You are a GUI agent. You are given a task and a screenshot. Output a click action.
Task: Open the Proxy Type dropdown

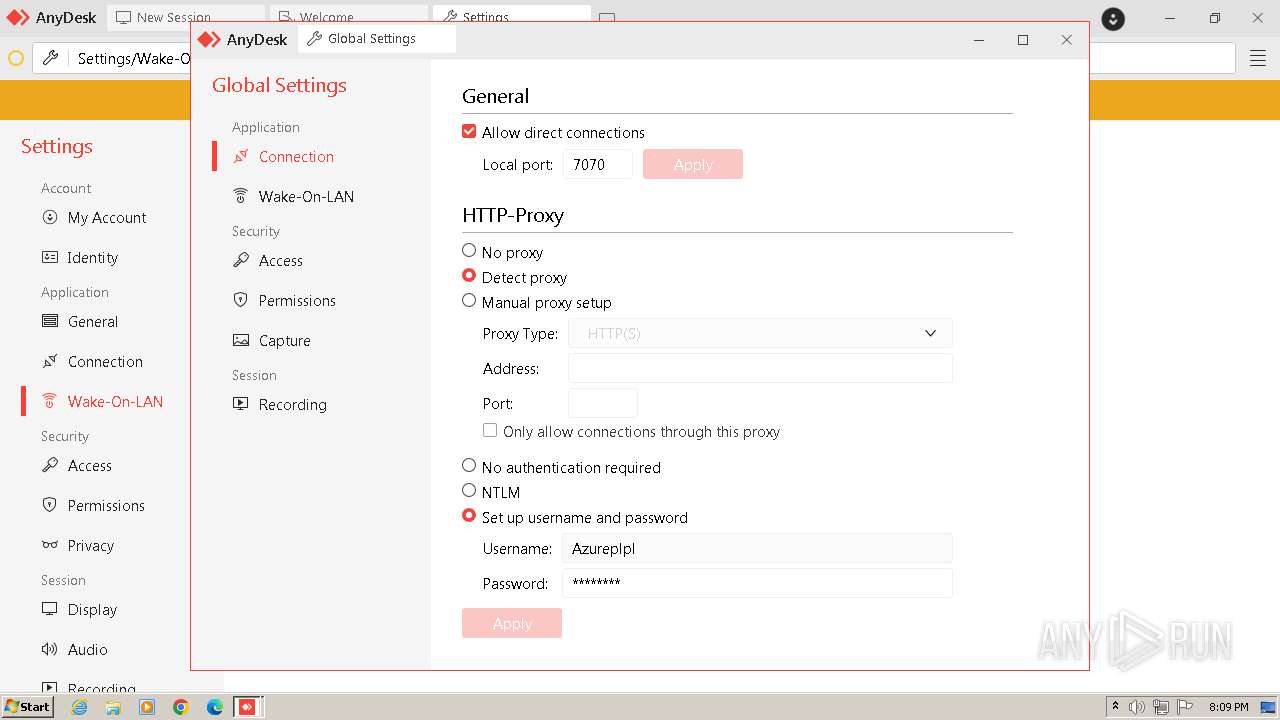760,333
